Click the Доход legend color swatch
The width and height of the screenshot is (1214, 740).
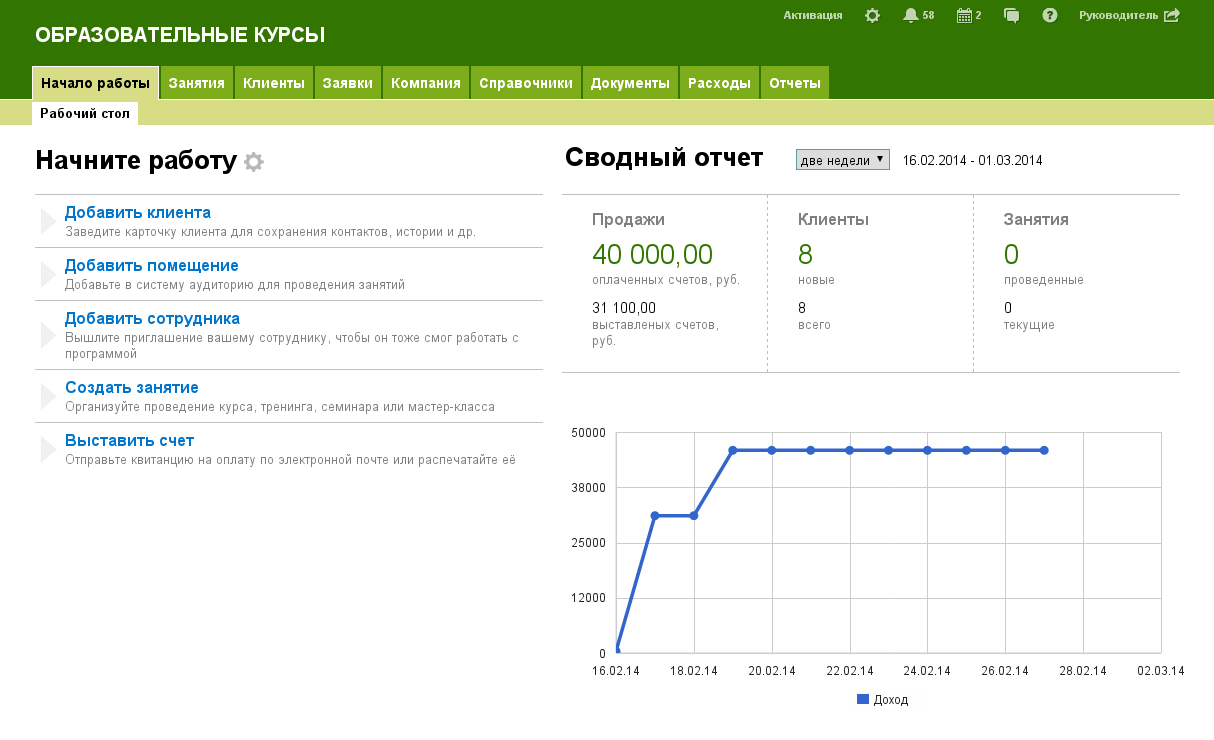click(862, 699)
